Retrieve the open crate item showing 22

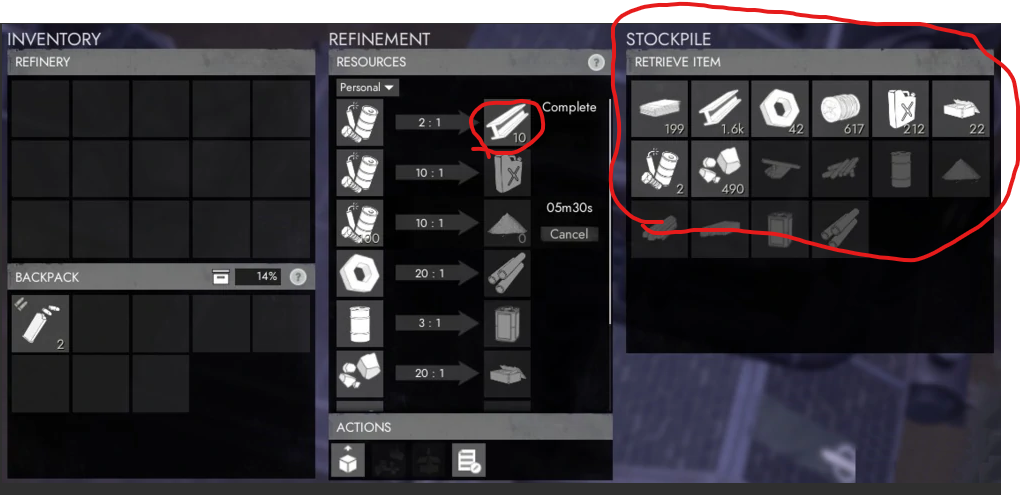click(x=960, y=109)
